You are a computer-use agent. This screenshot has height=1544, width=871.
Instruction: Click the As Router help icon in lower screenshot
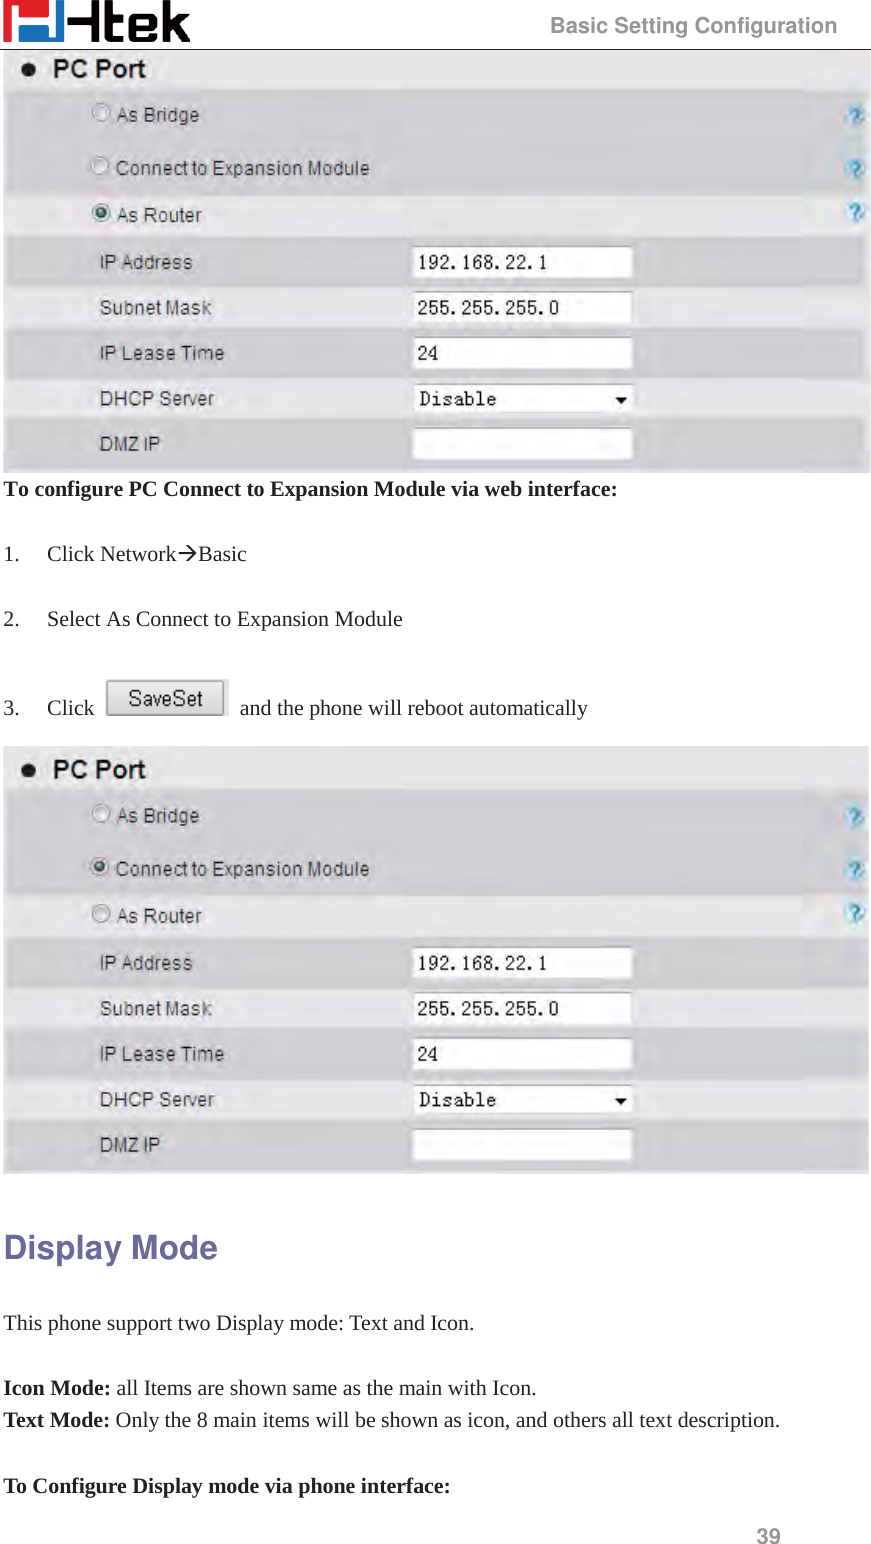pyautogui.click(x=857, y=913)
